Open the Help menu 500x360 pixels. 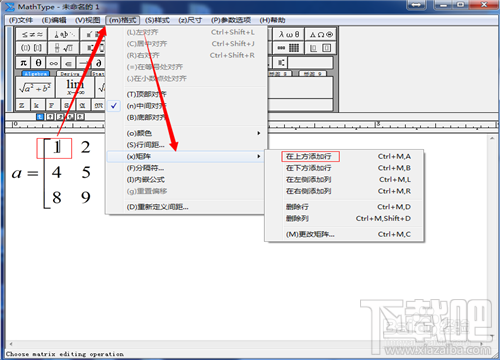point(272,20)
